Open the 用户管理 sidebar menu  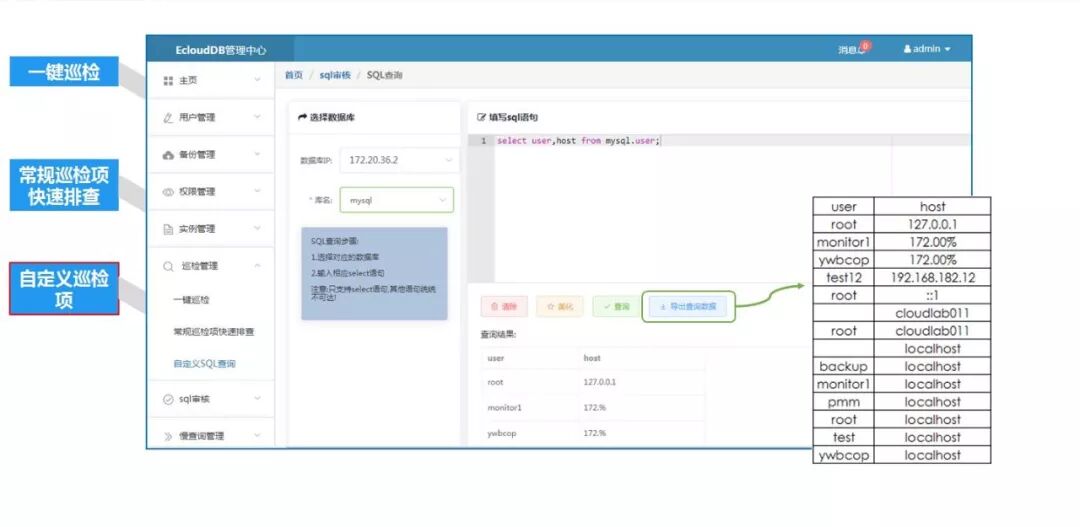click(211, 118)
